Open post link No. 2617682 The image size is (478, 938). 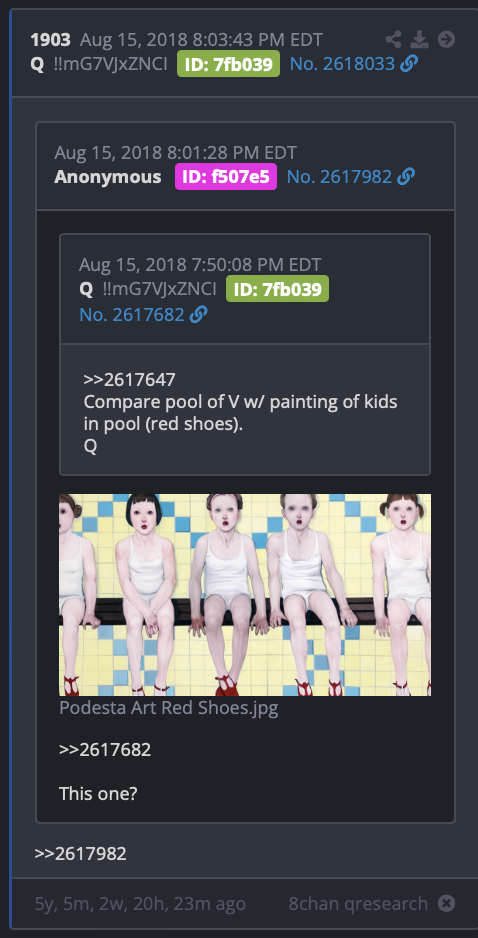[x=132, y=314]
